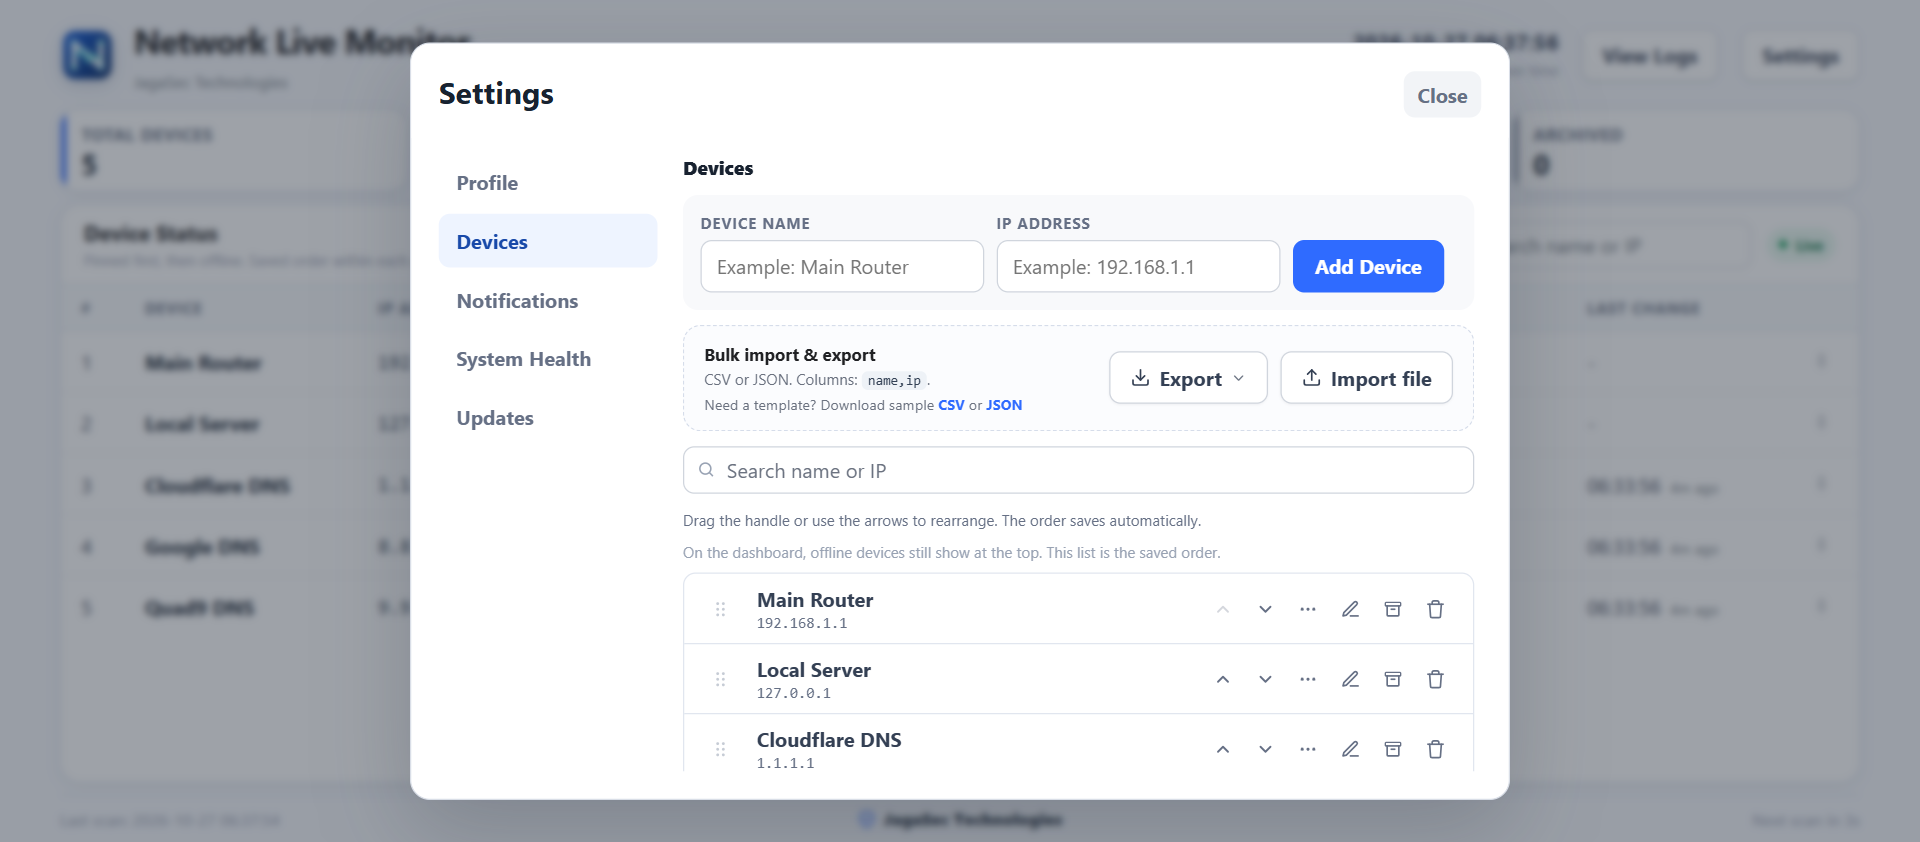Viewport: 1920px width, 842px height.
Task: Delete the Cloudflare DNS device
Action: click(1435, 749)
